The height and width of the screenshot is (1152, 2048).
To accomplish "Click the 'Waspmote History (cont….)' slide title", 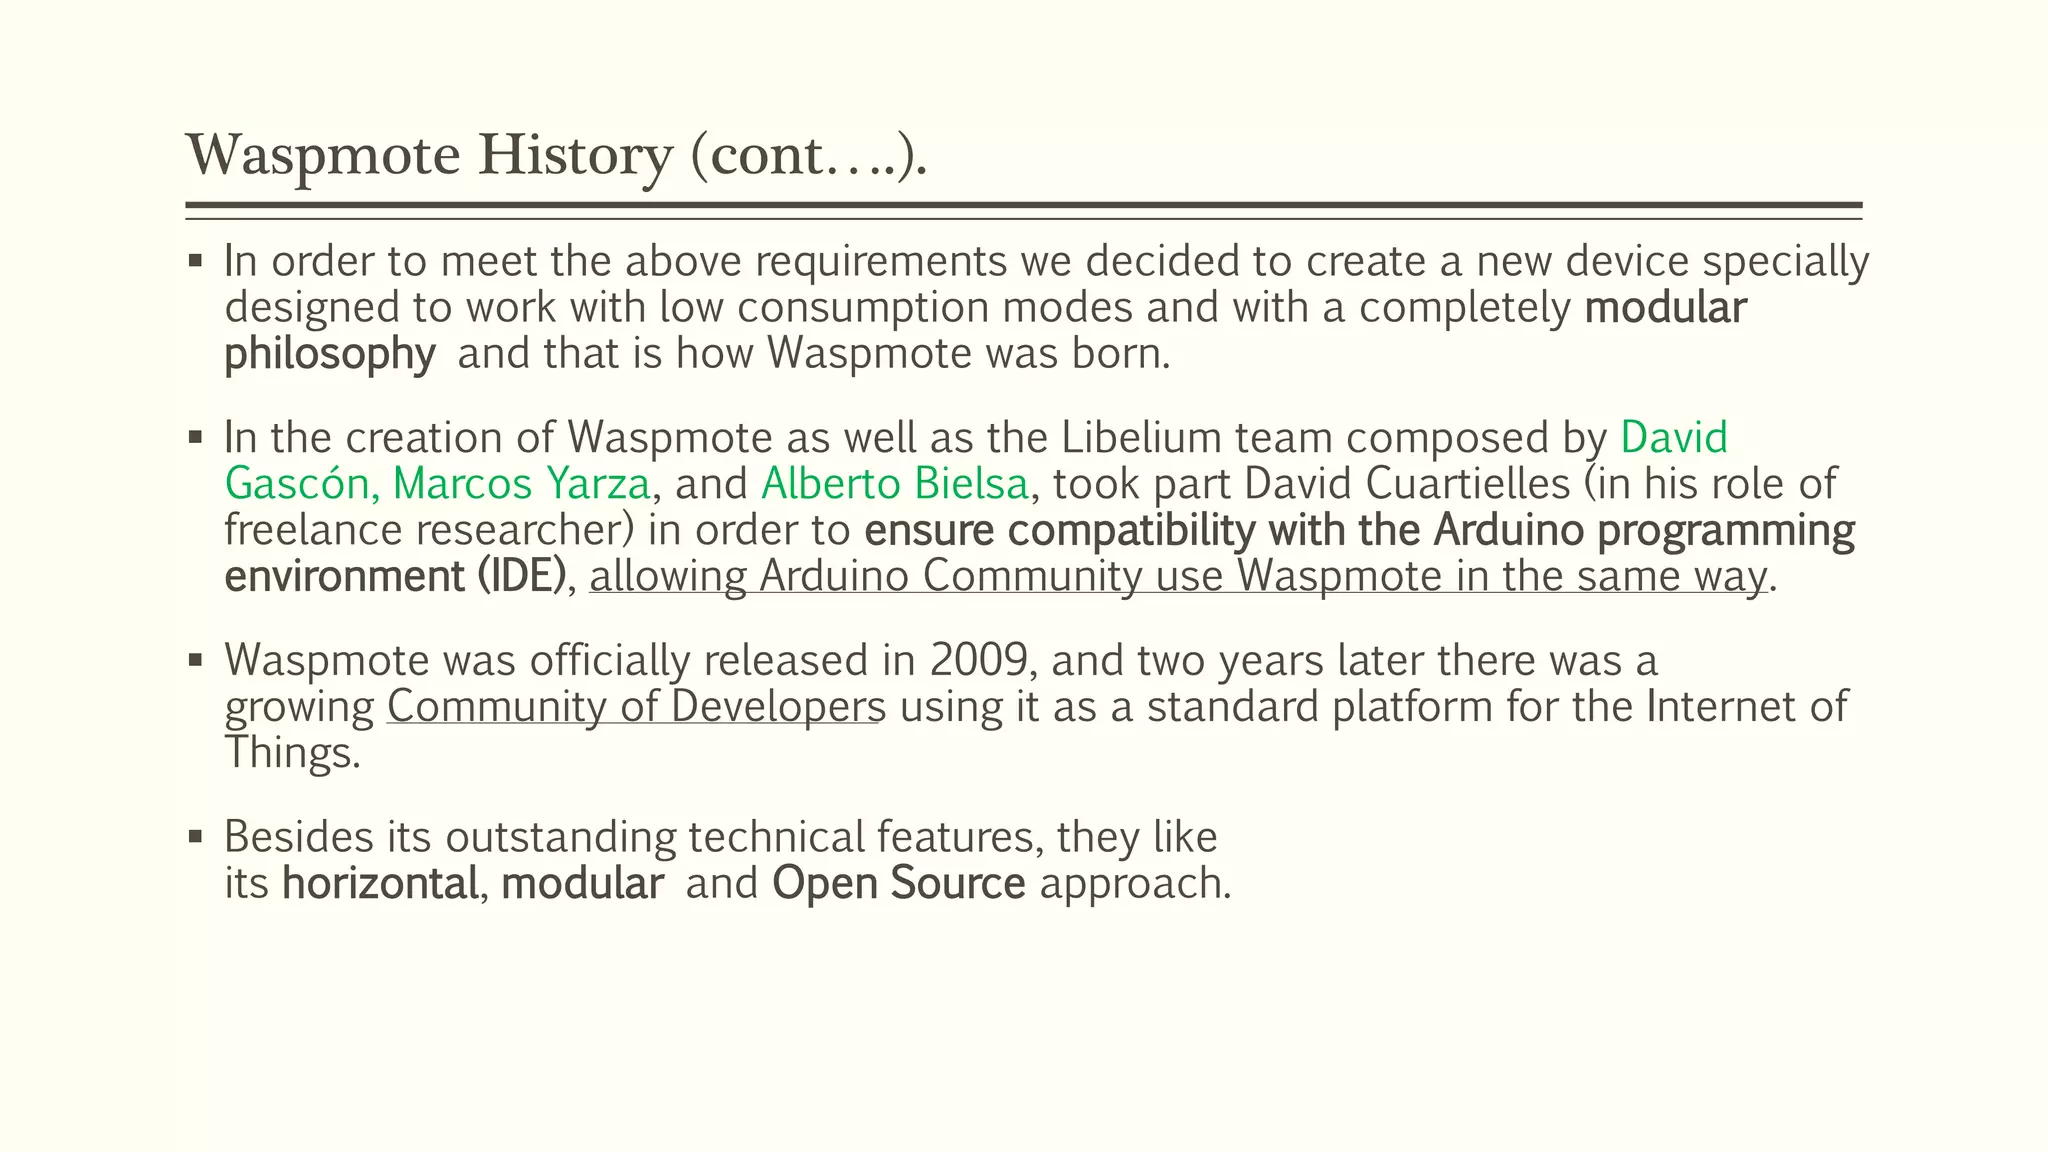I will pos(556,156).
